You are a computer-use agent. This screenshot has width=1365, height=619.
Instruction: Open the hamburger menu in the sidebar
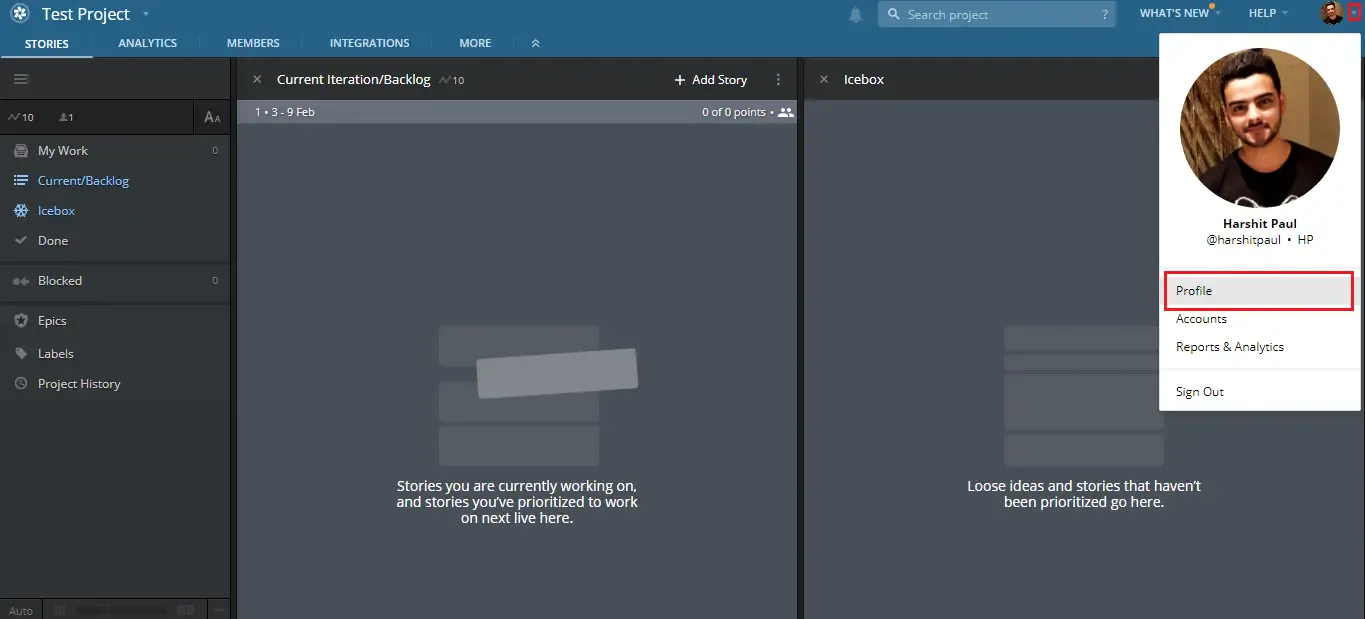click(21, 79)
